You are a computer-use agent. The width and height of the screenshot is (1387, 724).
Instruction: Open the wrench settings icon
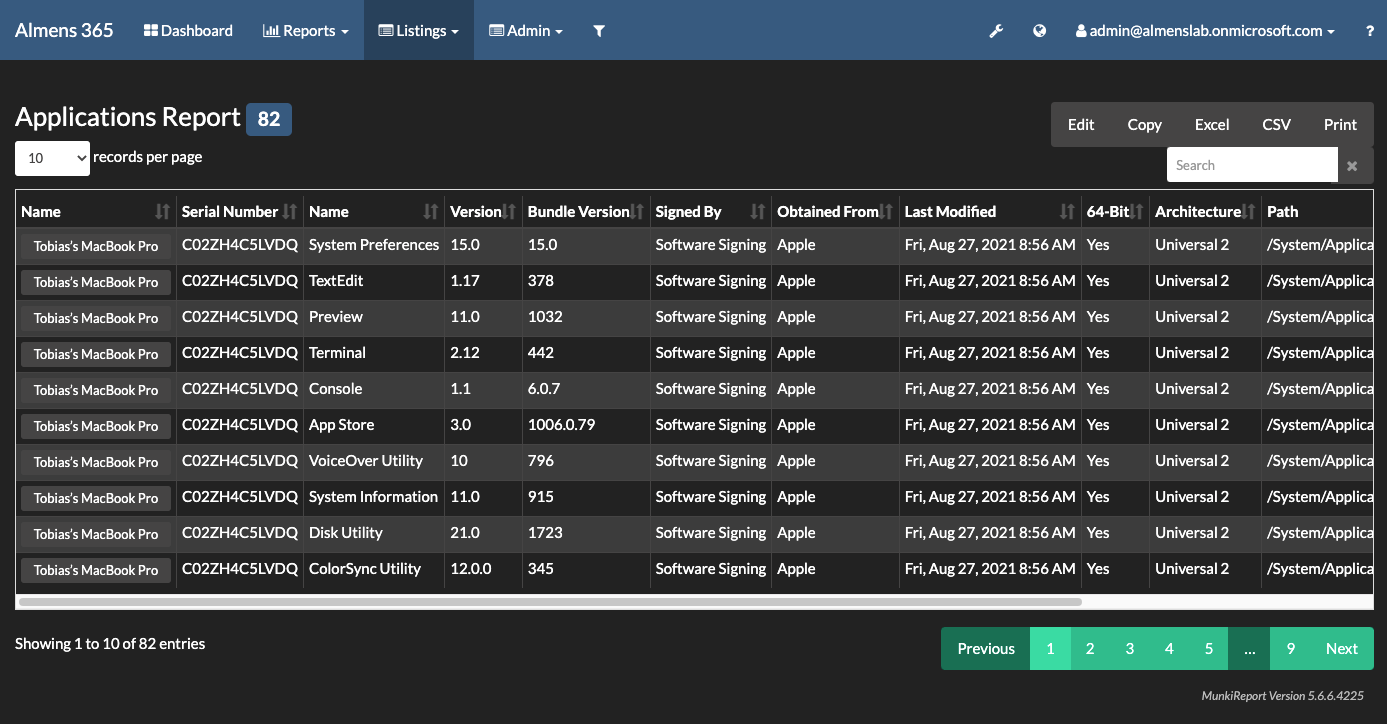(x=996, y=31)
